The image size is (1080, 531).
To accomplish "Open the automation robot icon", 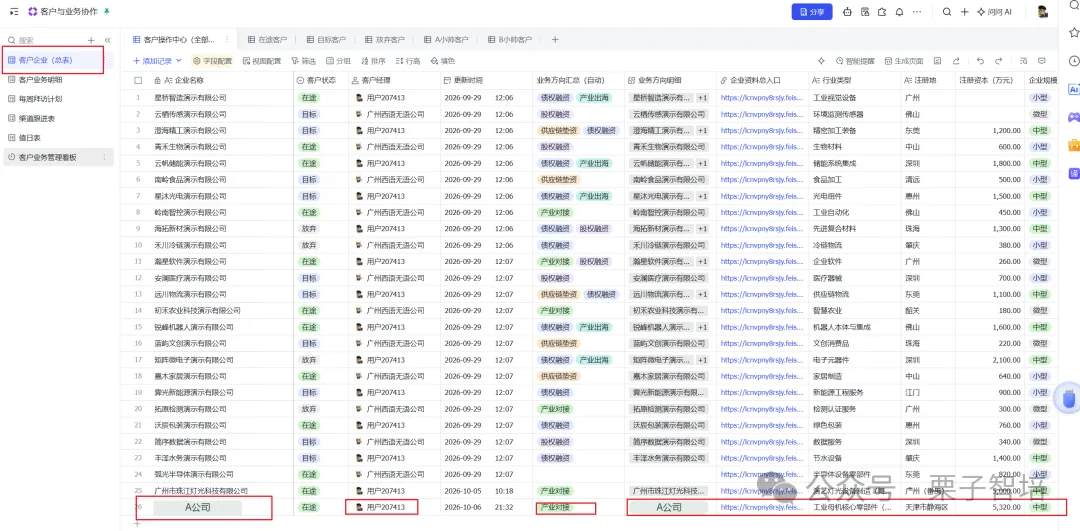I will click(x=847, y=12).
